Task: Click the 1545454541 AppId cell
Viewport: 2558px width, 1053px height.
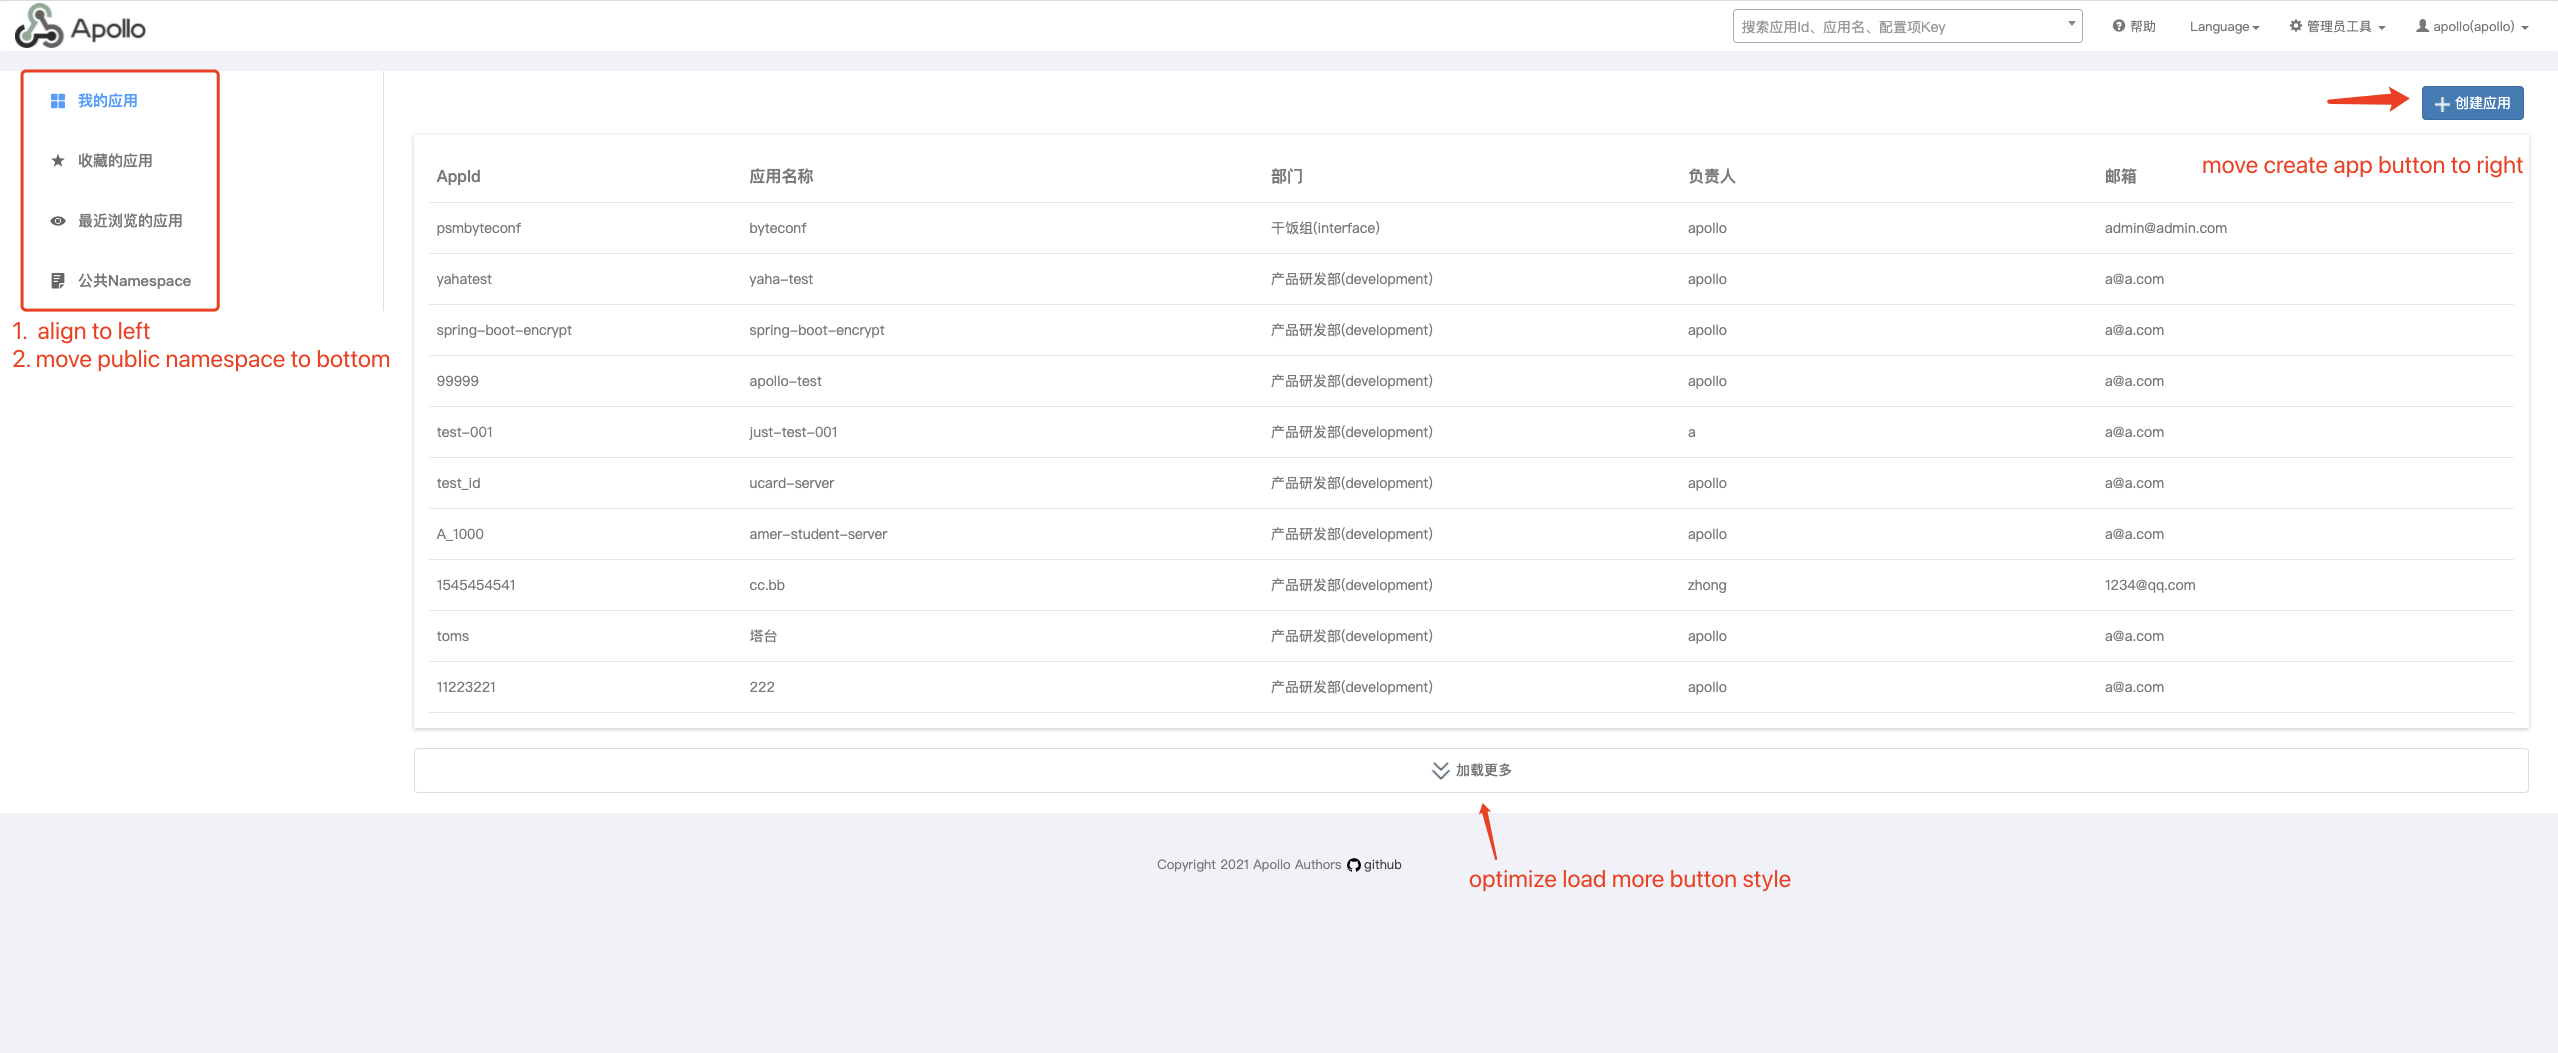Action: (x=476, y=585)
